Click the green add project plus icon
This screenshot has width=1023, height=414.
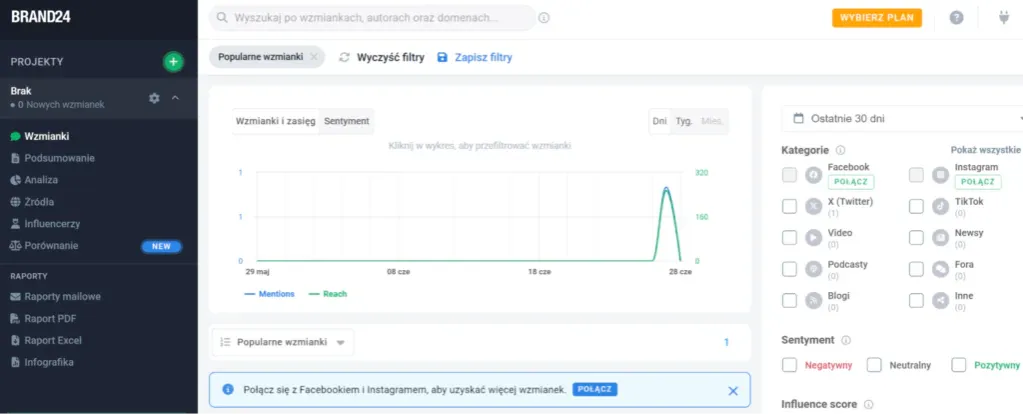point(173,62)
